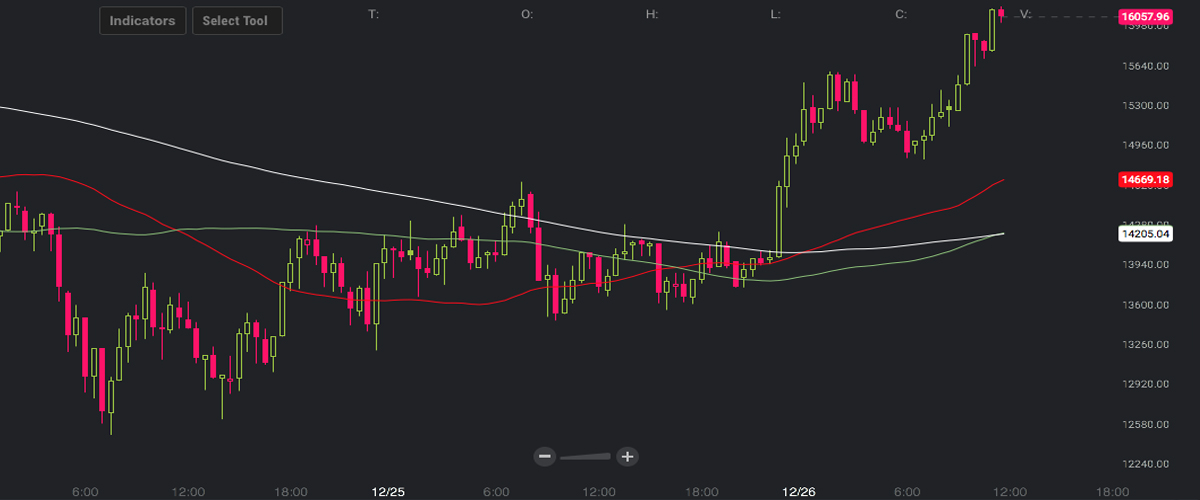This screenshot has width=1200, height=500.
Task: Click the O: open readout label
Action: pyautogui.click(x=527, y=14)
